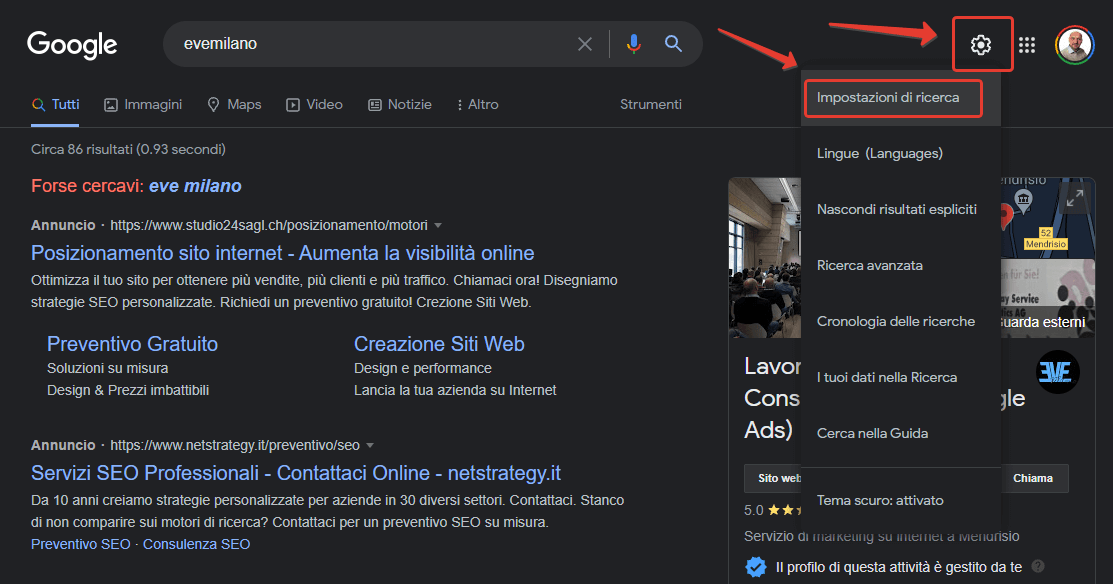This screenshot has height=584, width=1113.
Task: Click Circa 86 risultati text
Action: click(x=128, y=150)
